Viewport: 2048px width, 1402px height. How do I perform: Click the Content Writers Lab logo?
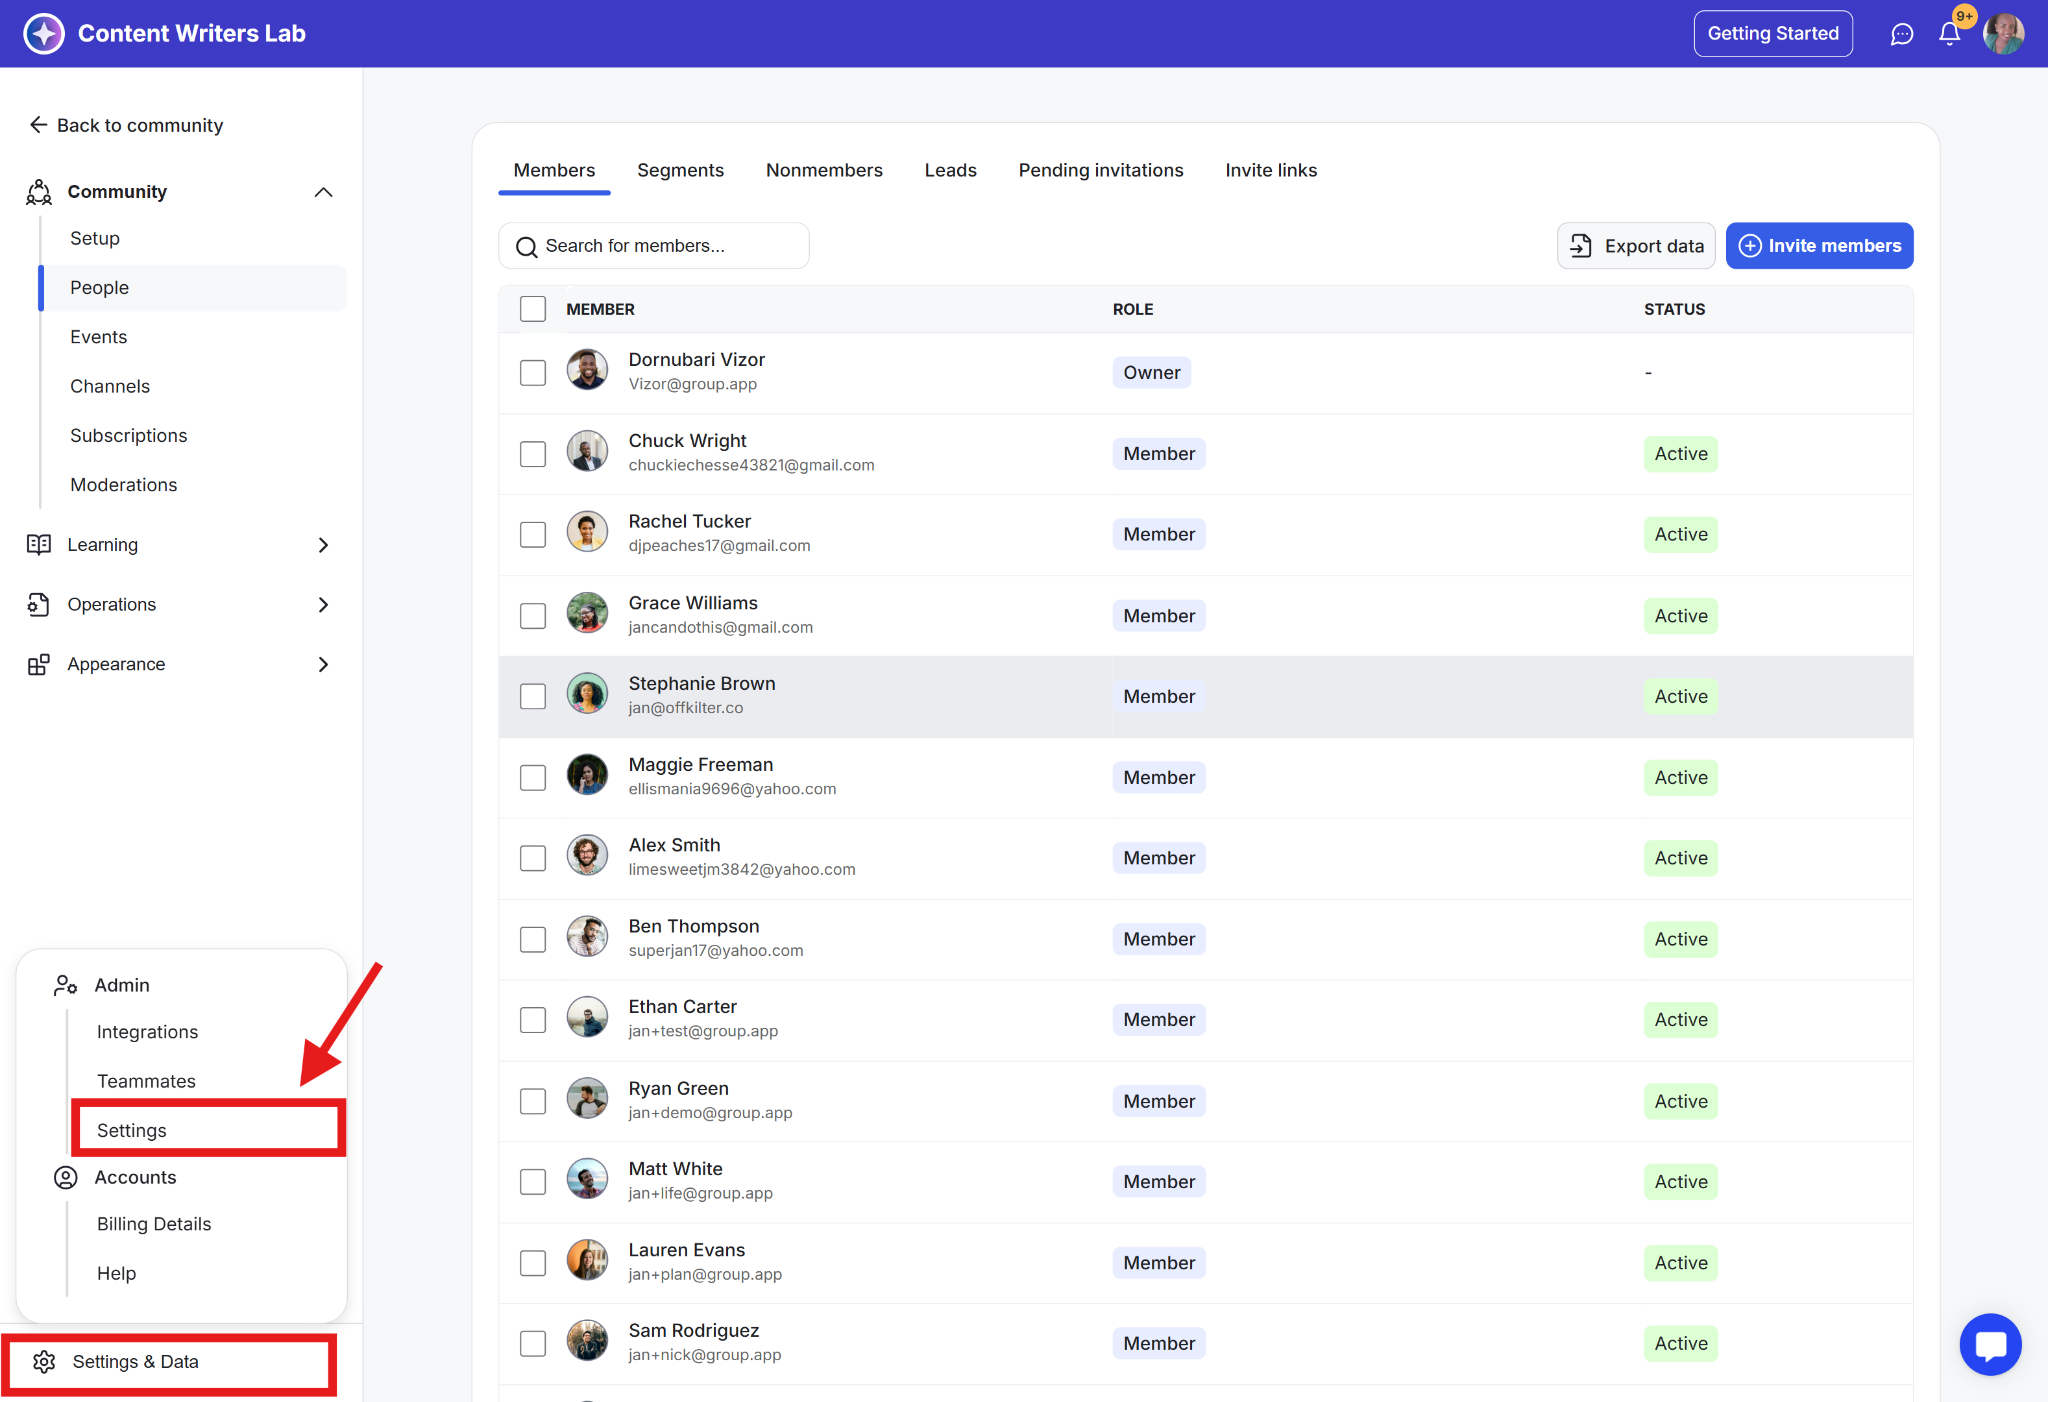point(44,34)
